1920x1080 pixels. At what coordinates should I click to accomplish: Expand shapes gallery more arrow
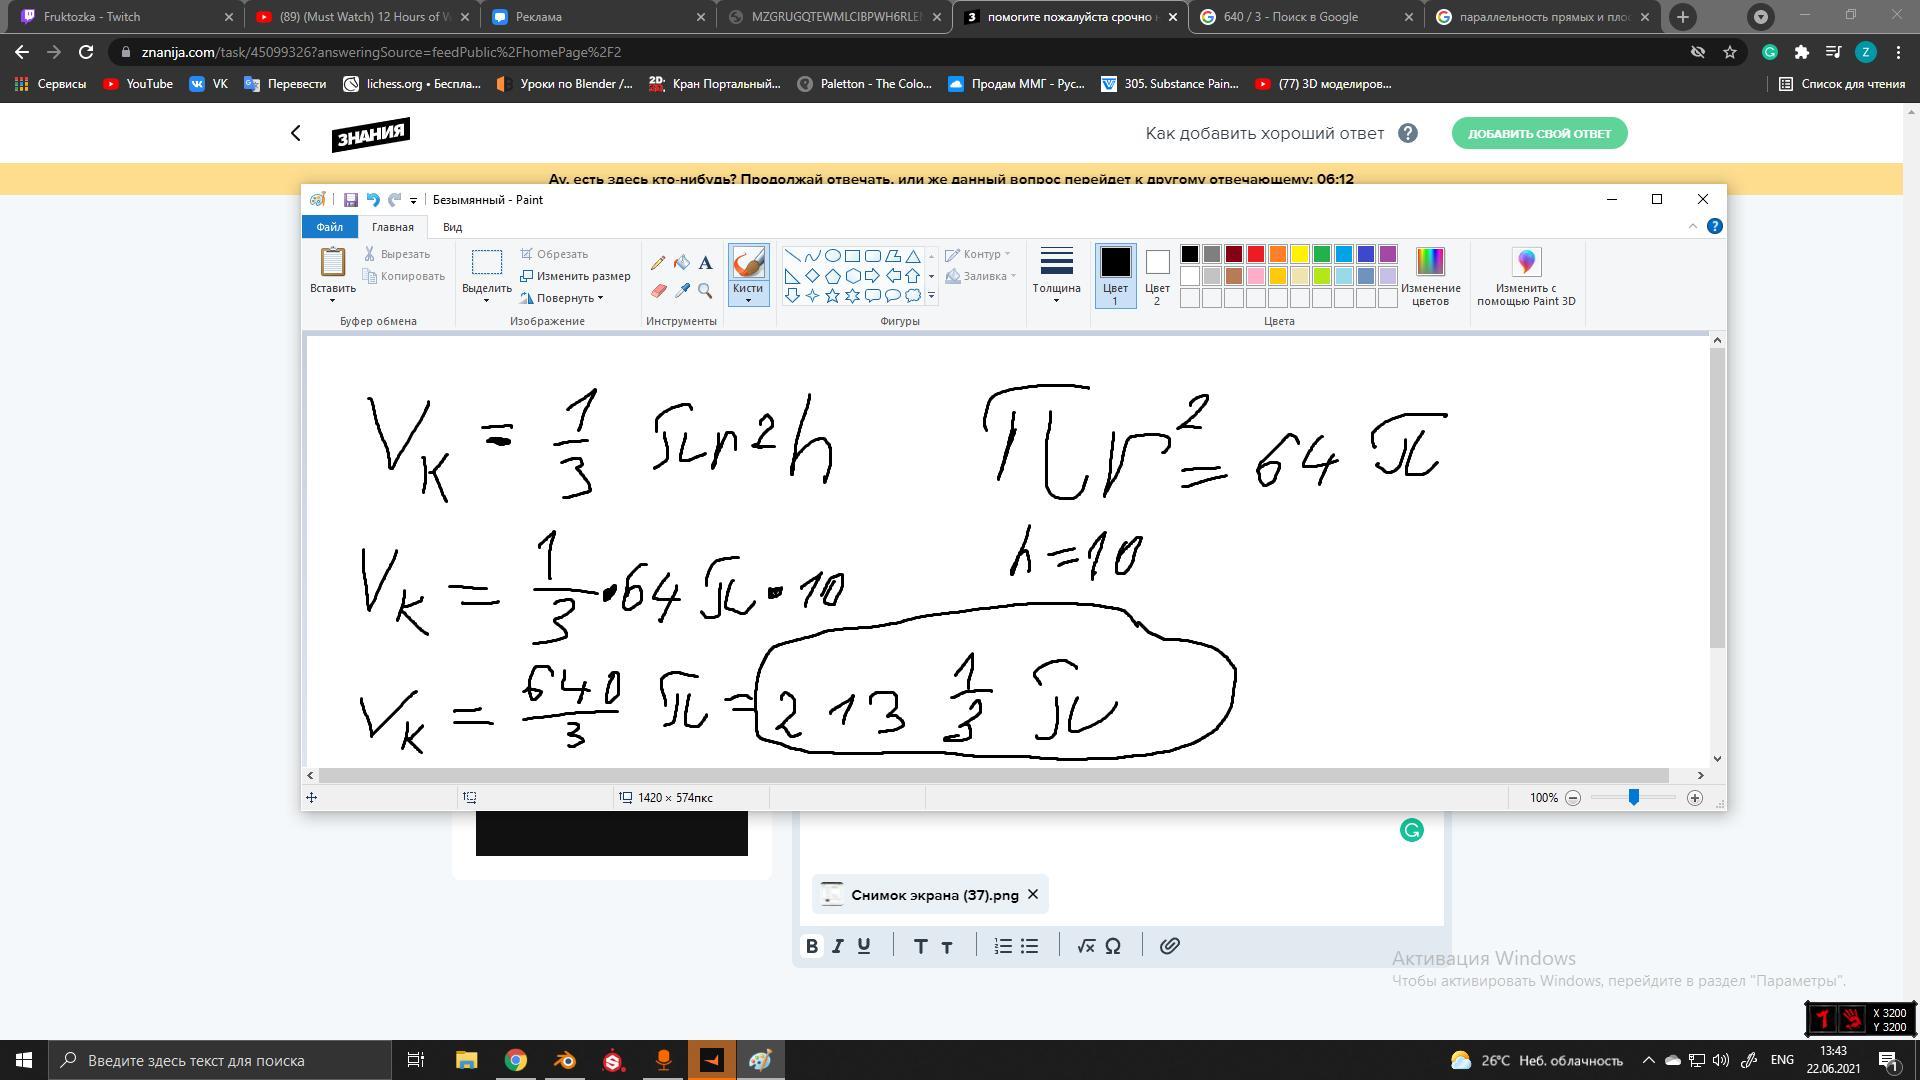(931, 296)
